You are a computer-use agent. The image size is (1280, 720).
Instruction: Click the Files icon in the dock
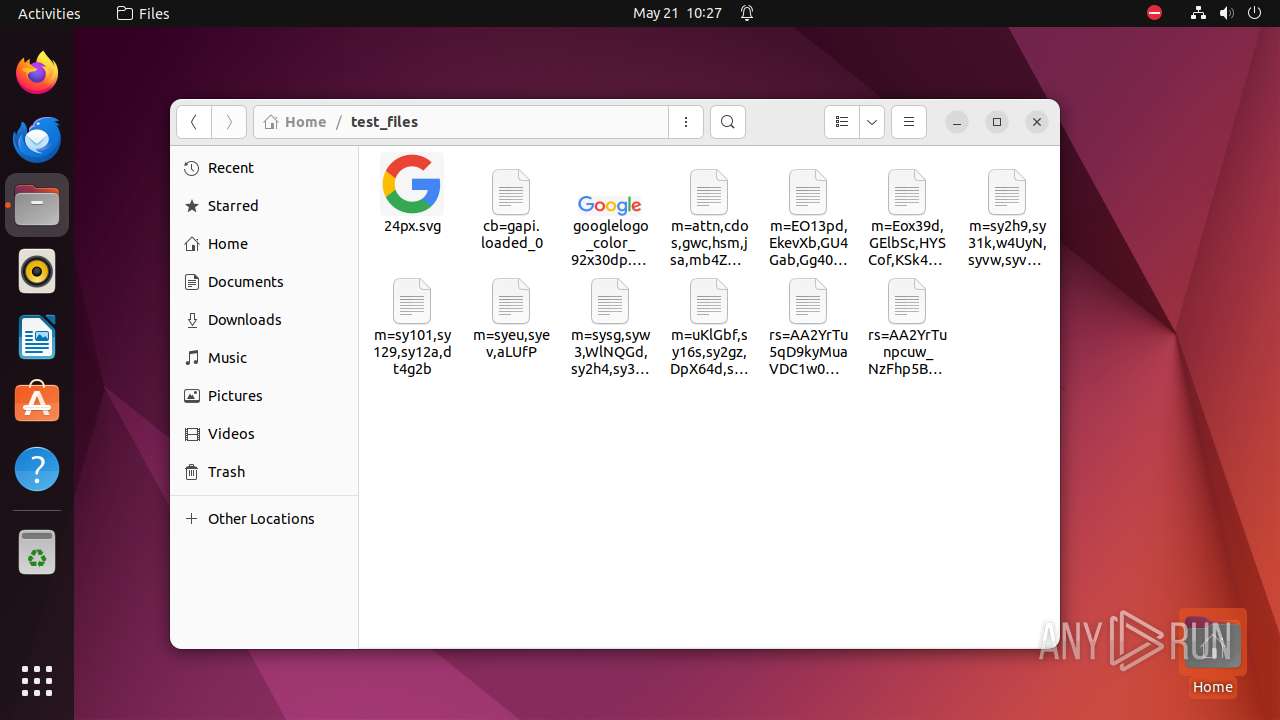[37, 205]
